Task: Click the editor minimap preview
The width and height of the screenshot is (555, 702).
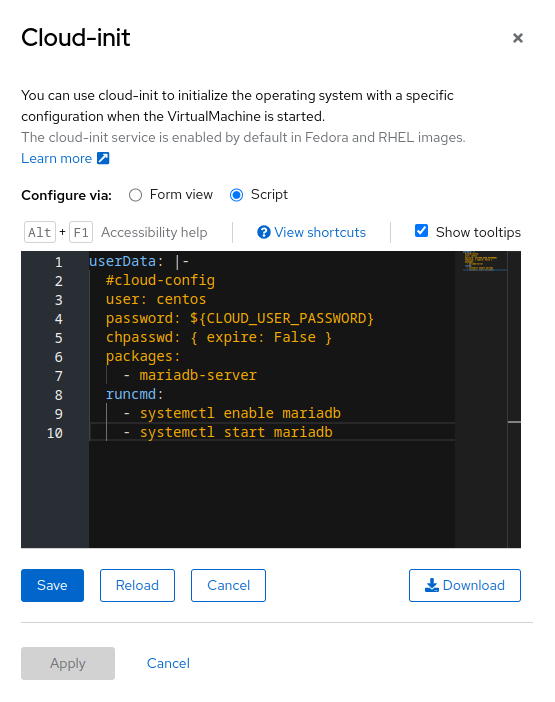Action: click(x=481, y=262)
